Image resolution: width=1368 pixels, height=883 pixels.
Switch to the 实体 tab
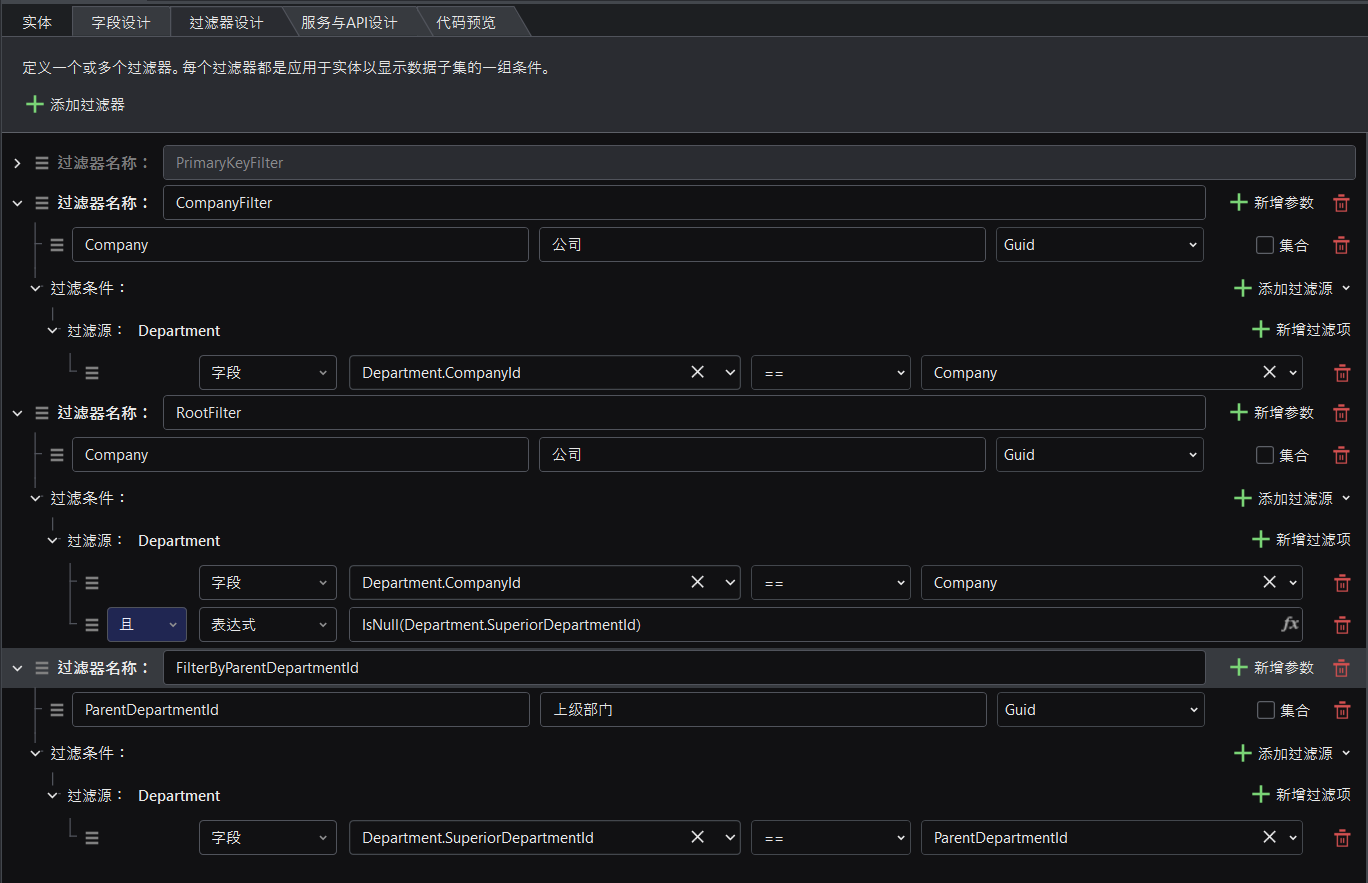(x=37, y=22)
